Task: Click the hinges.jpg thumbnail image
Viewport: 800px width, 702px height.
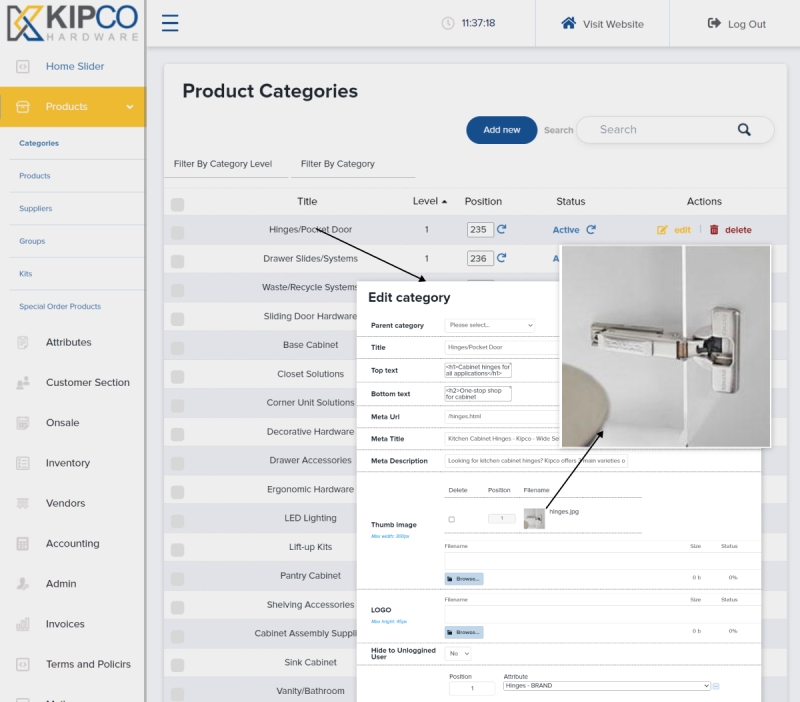Action: tap(533, 519)
